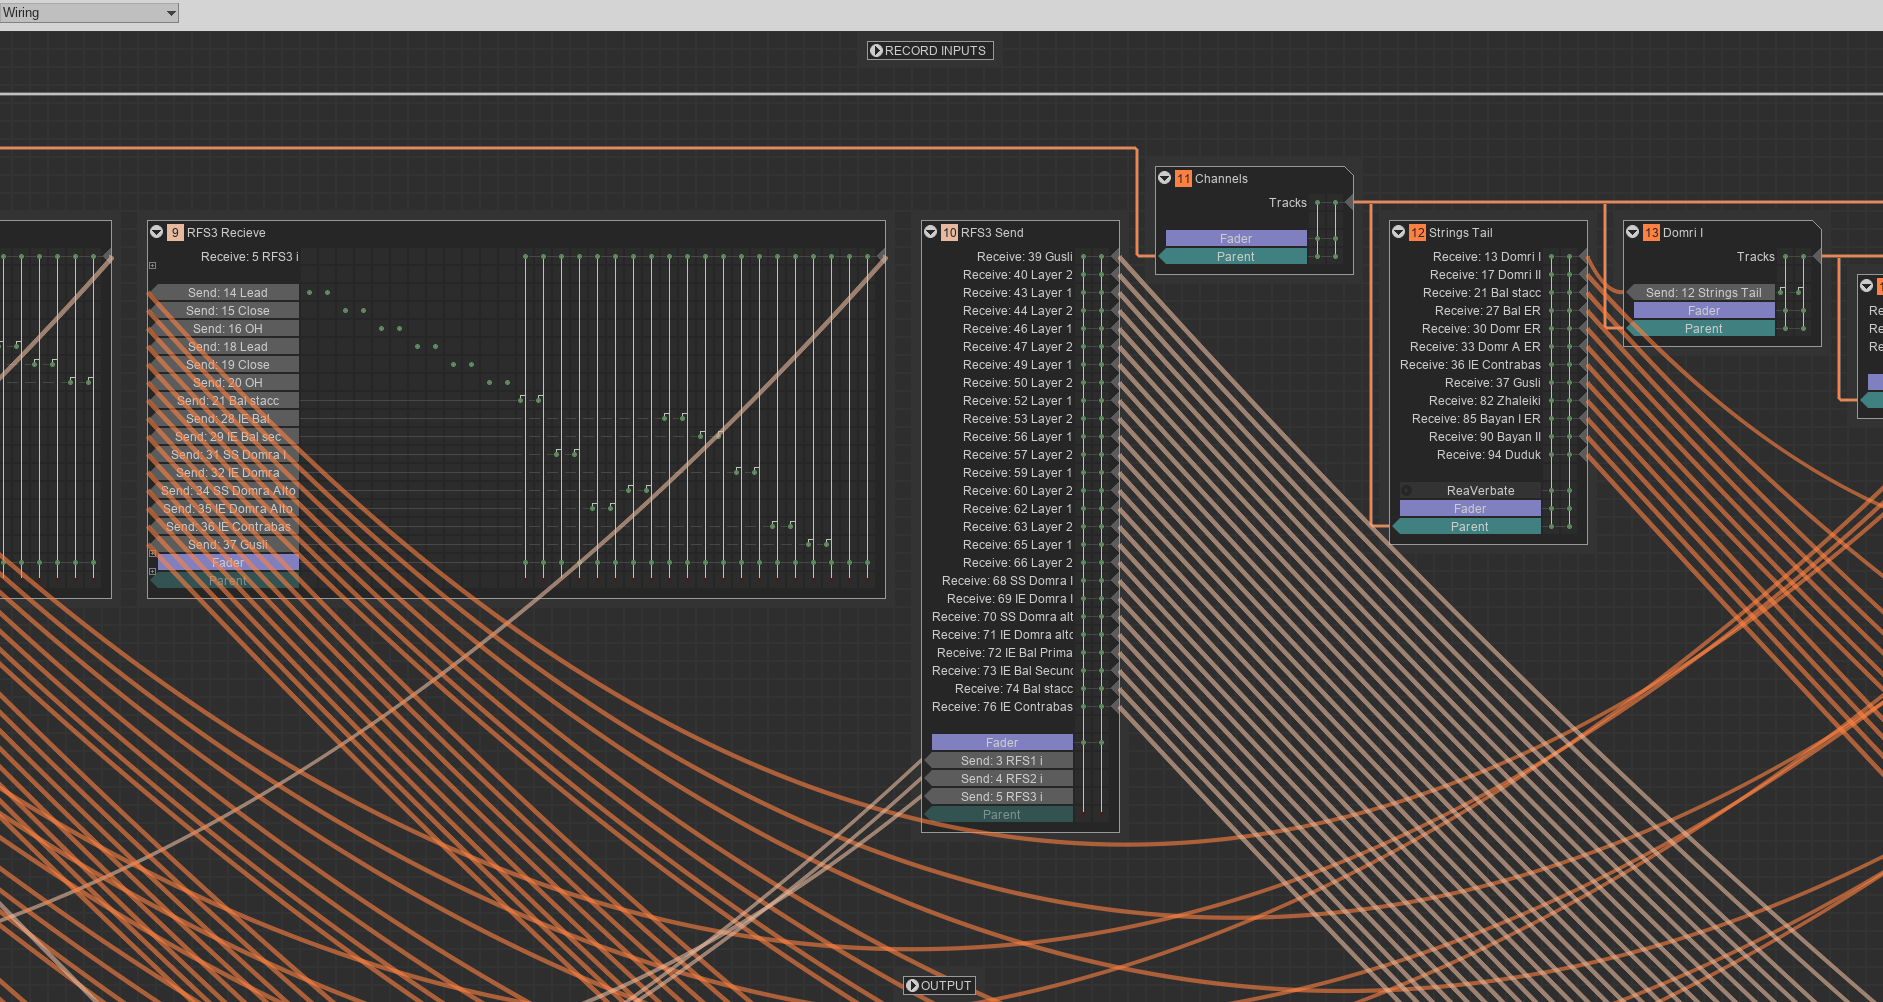Collapse the Strings Tail track node
The image size is (1883, 1002).
point(1399,232)
